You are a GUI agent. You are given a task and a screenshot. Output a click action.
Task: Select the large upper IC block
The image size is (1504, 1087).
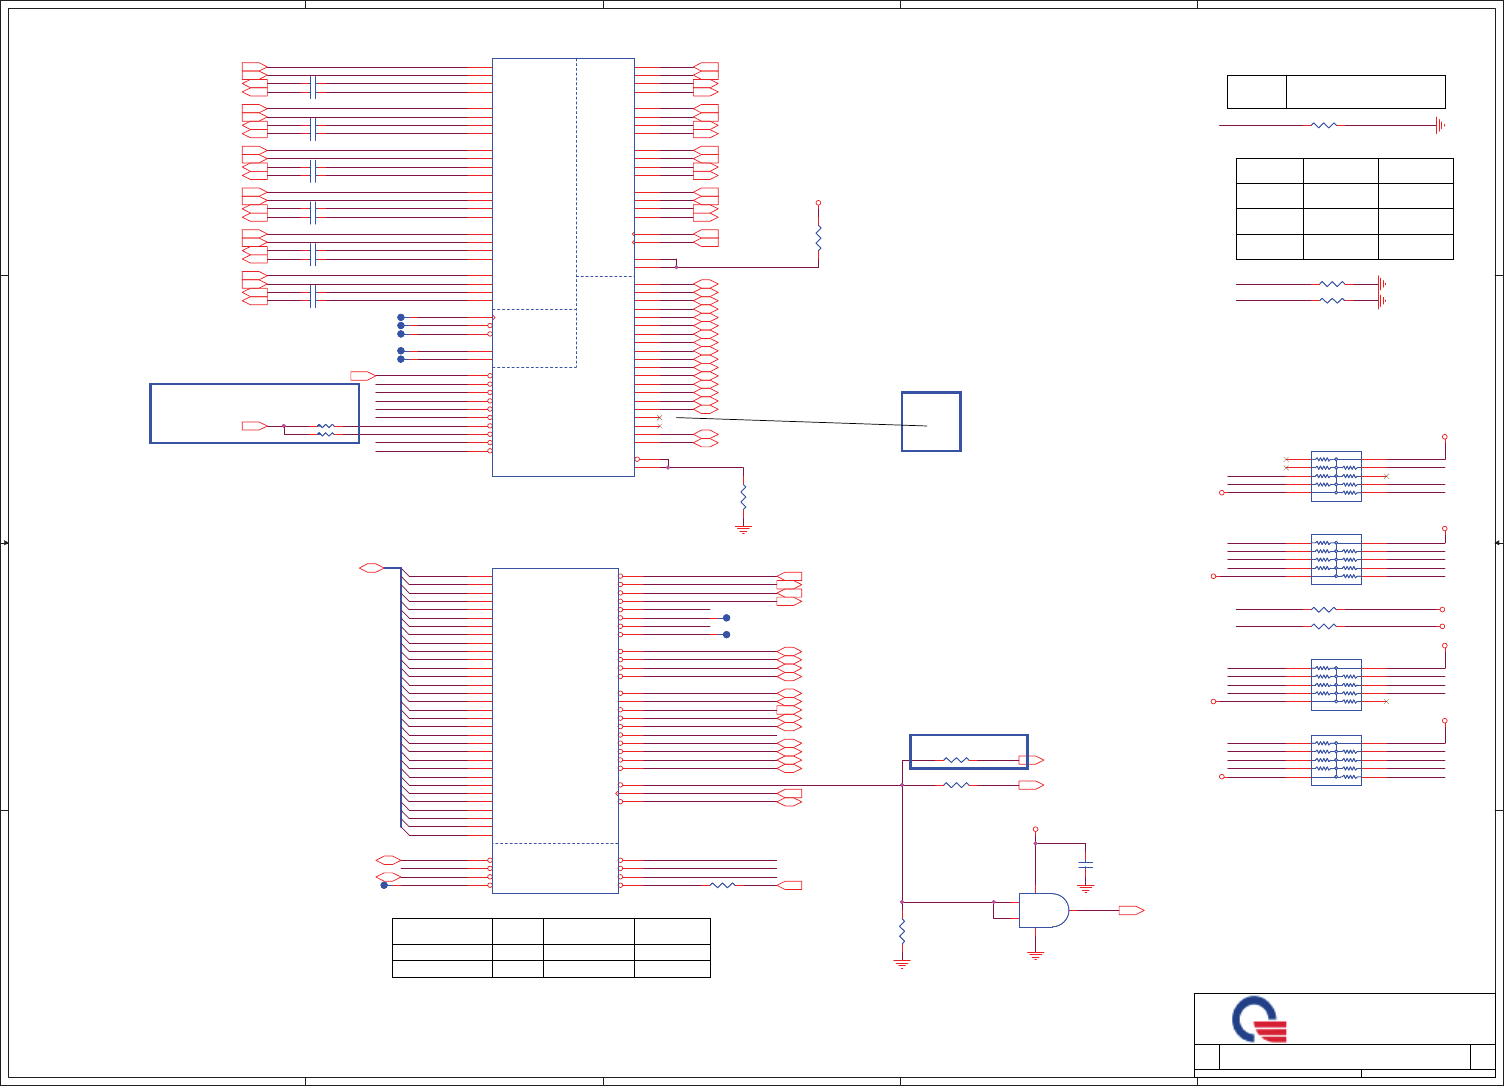click(x=563, y=267)
